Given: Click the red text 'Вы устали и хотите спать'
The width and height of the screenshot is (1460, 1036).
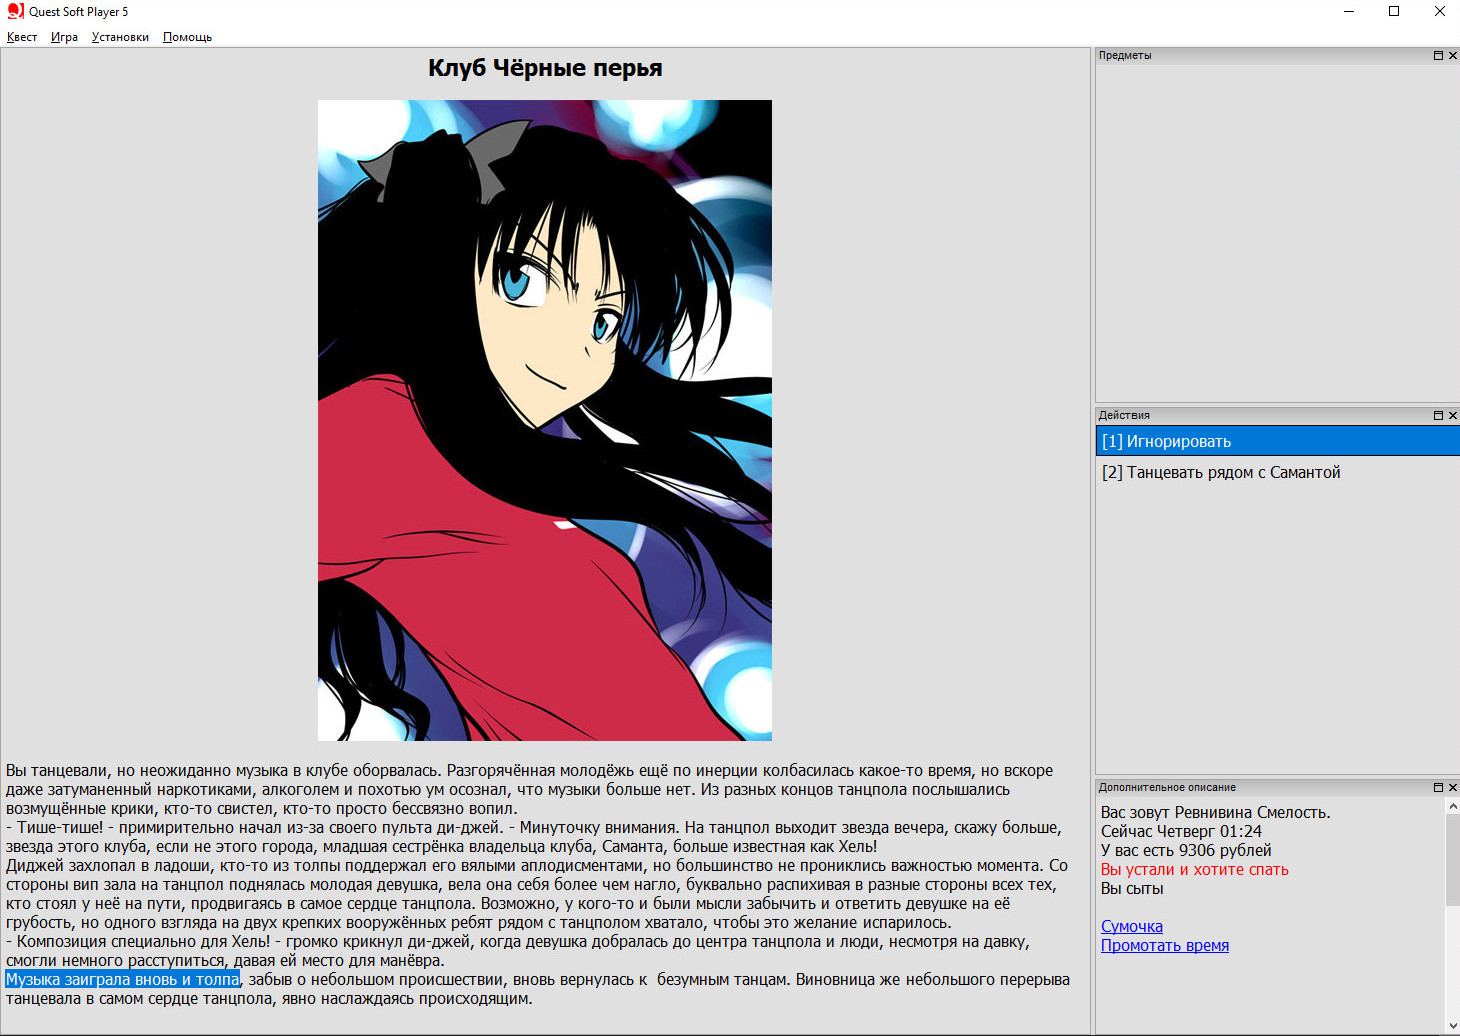Looking at the screenshot, I should (x=1194, y=869).
